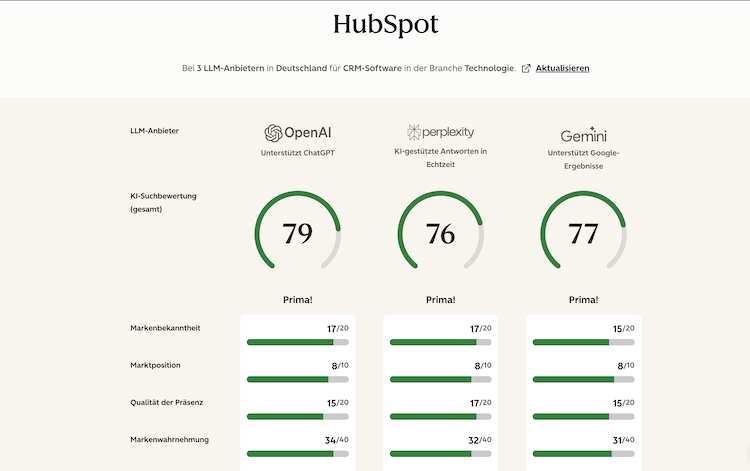
Task: Click the Gemini logo
Action: point(584,135)
